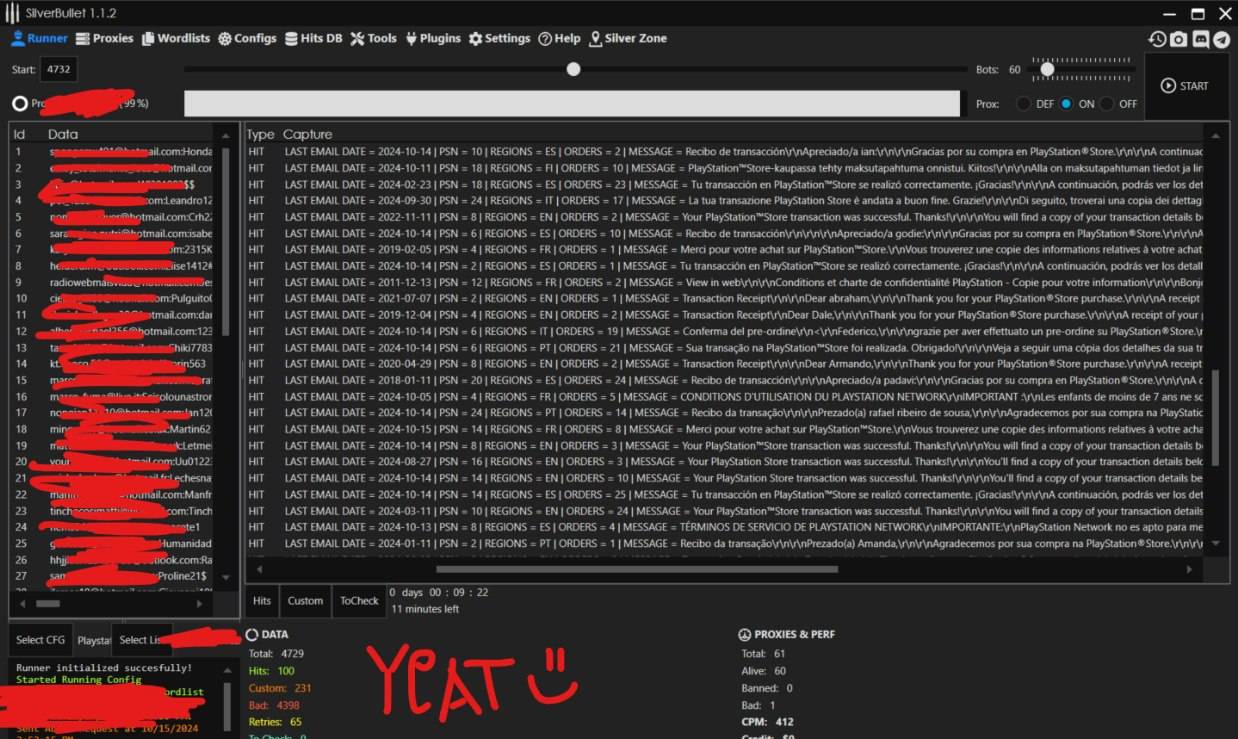The height and width of the screenshot is (739, 1238).
Task: Click the Id column header
Action: (x=18, y=134)
